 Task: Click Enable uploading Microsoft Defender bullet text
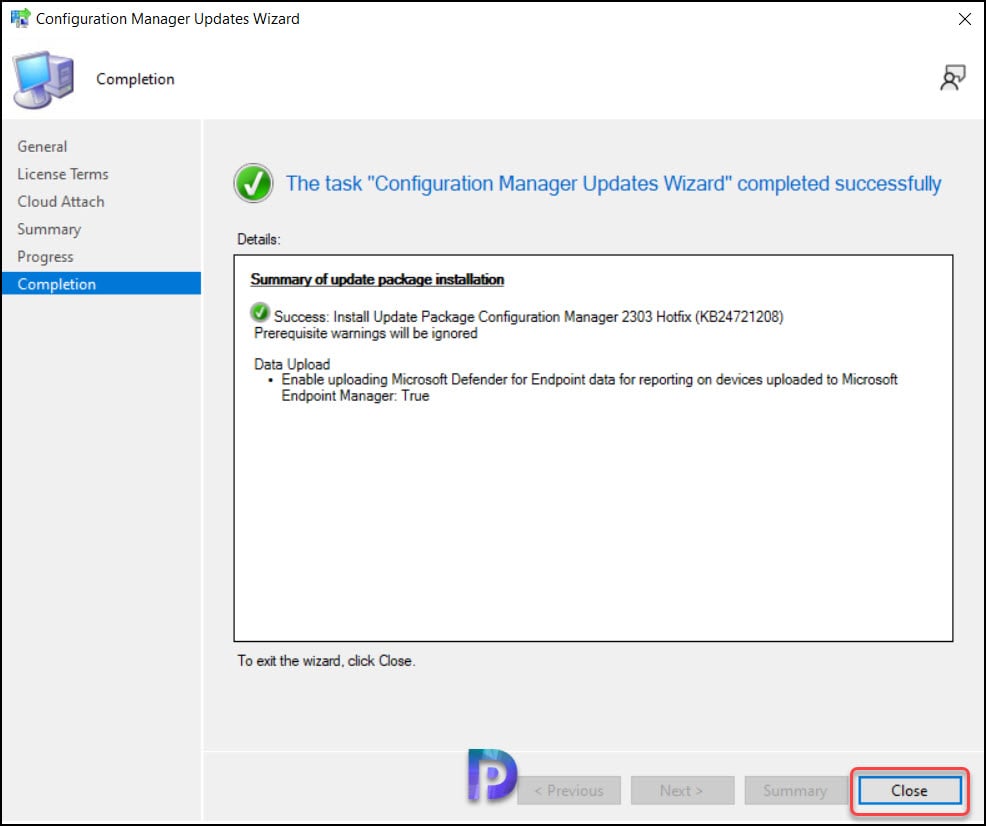(x=589, y=387)
